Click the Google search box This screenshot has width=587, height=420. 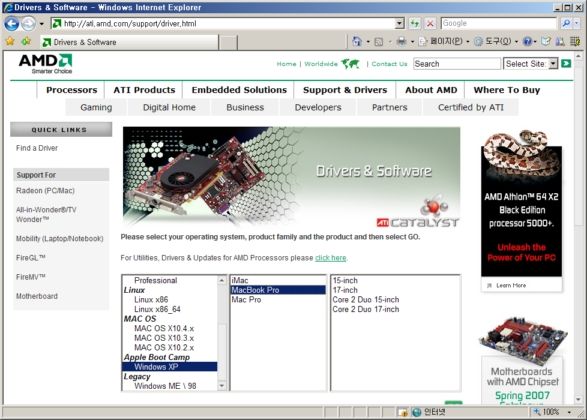pyautogui.click(x=498, y=24)
